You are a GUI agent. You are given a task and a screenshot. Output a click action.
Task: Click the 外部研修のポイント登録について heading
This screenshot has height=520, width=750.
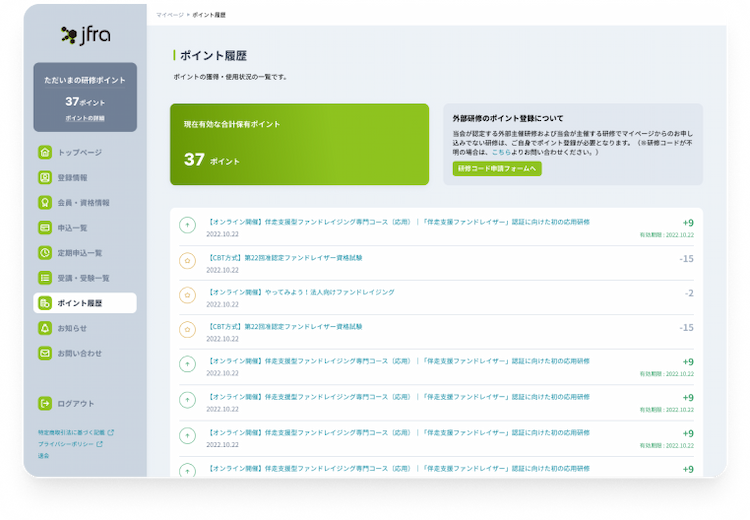pos(508,118)
